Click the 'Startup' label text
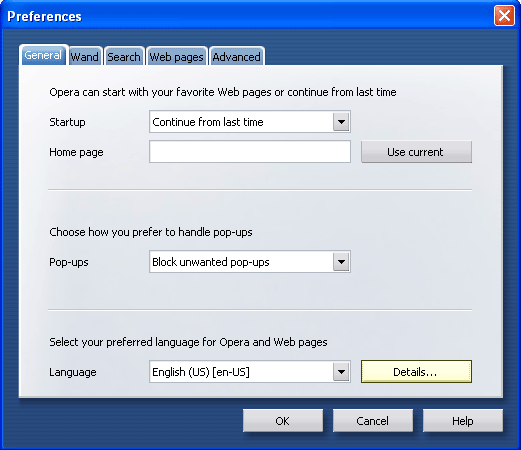This screenshot has width=521, height=450. [67, 122]
